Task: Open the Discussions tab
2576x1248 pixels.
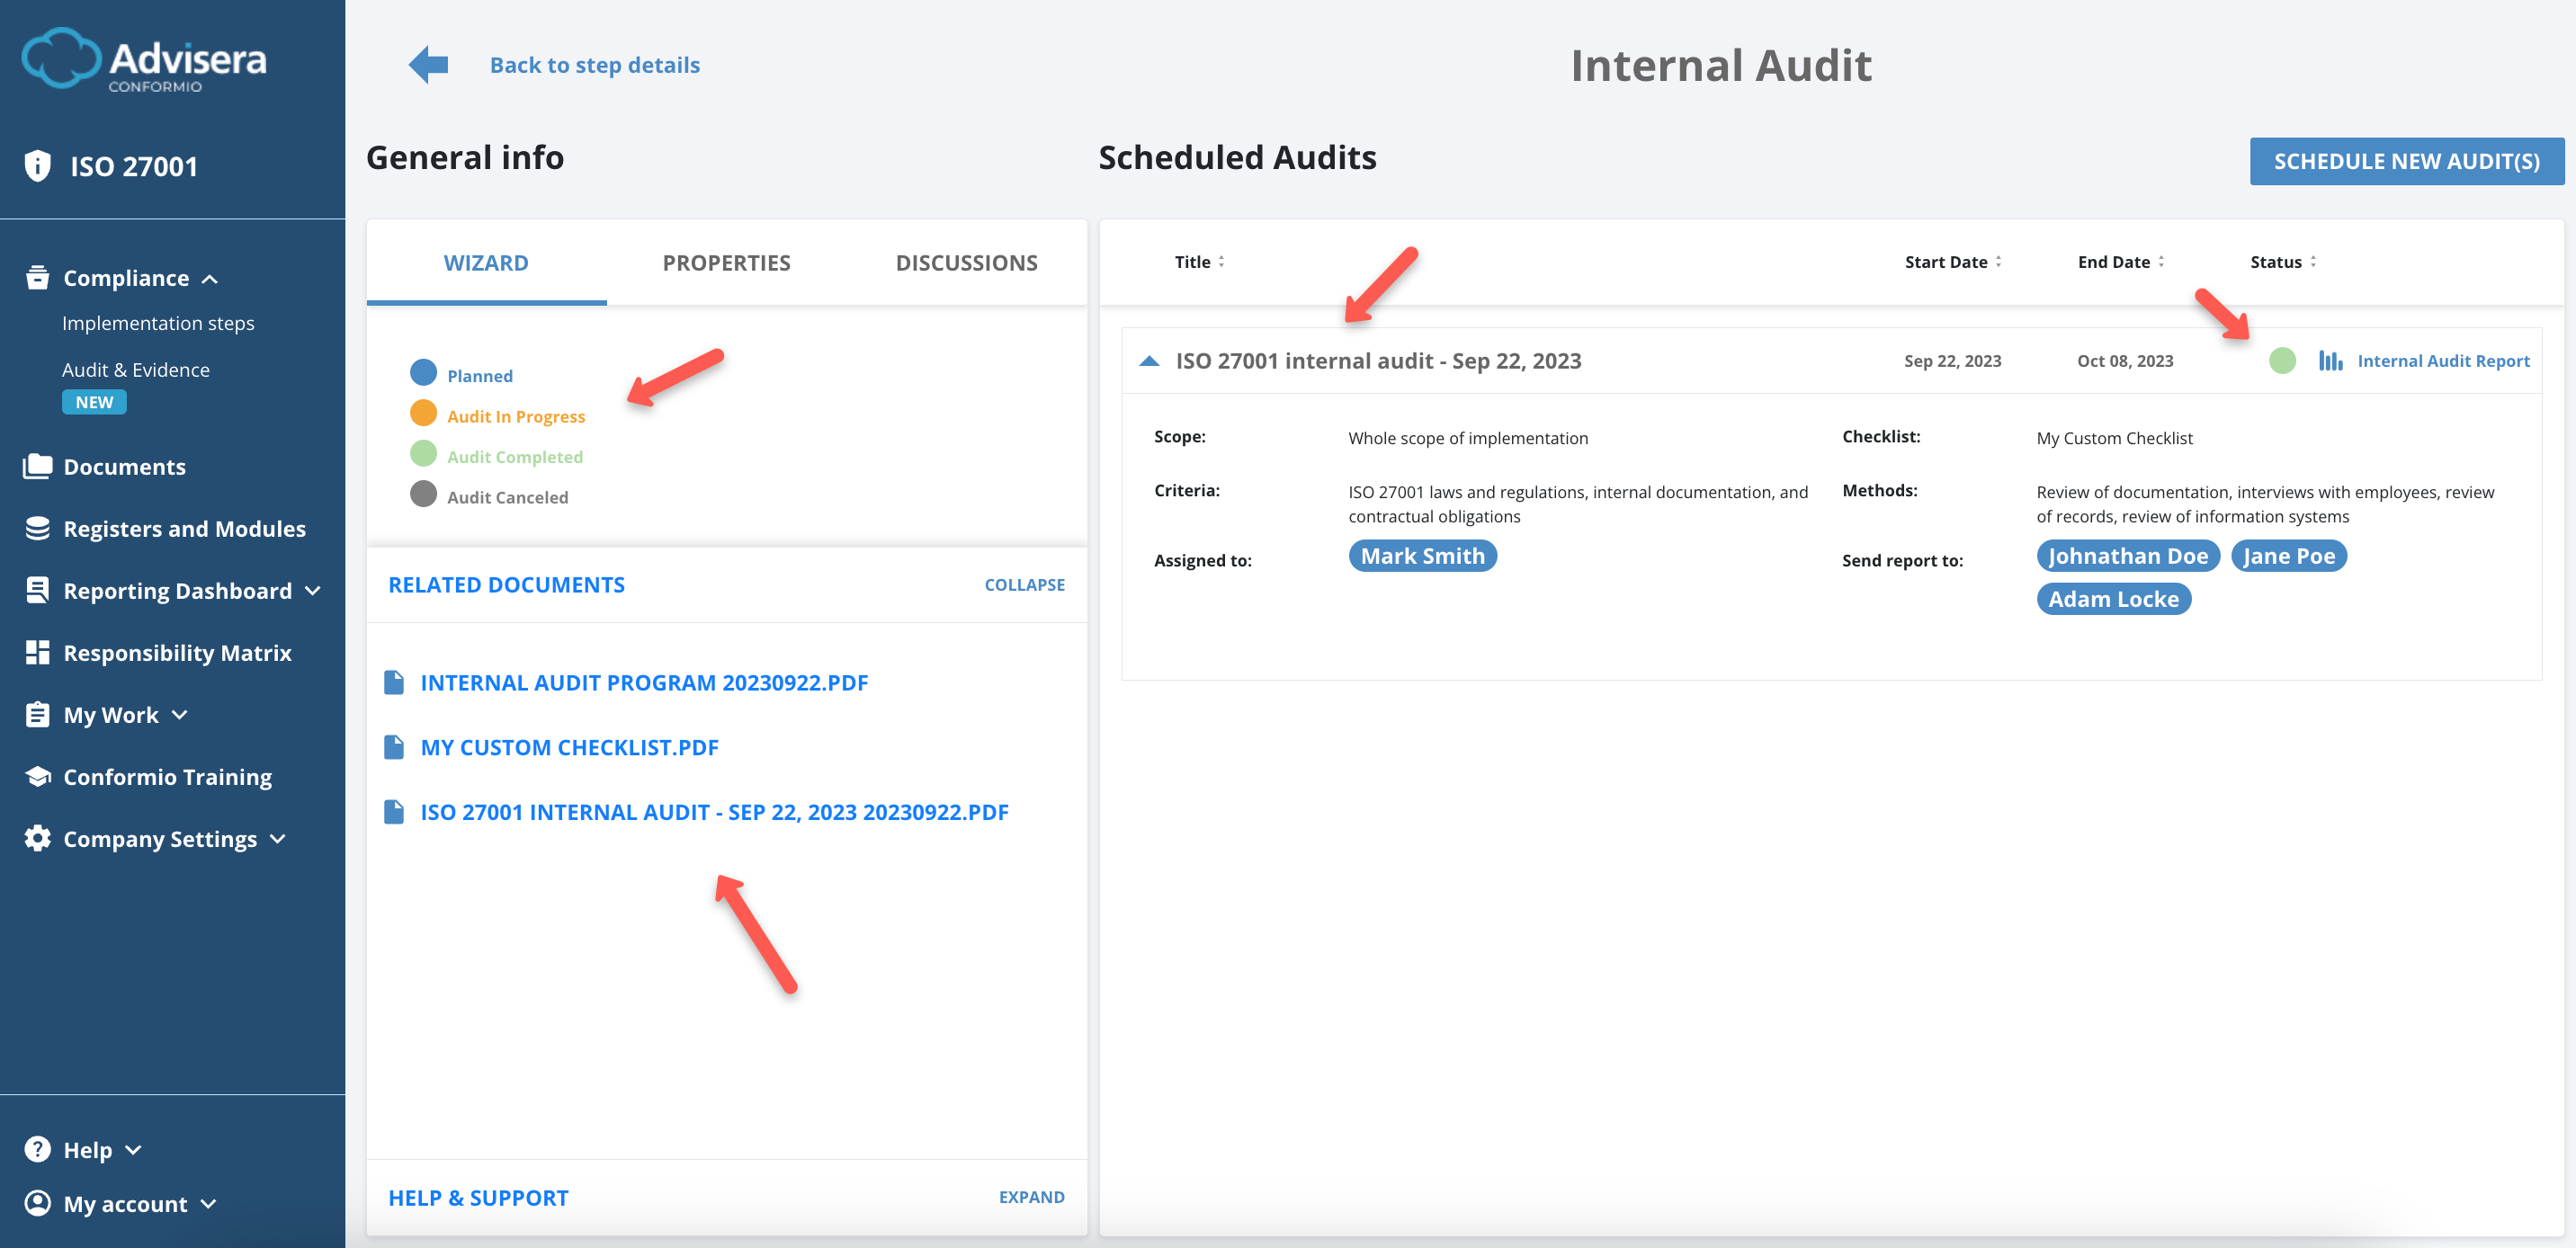Action: (x=966, y=262)
